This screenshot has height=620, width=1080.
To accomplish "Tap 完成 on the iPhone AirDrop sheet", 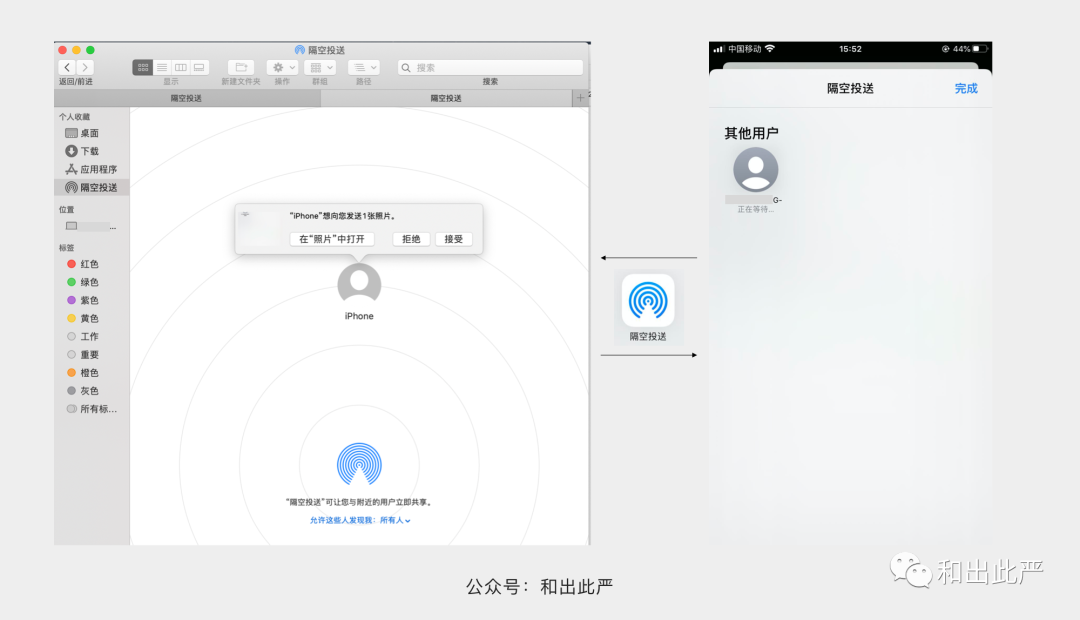I will 966,88.
